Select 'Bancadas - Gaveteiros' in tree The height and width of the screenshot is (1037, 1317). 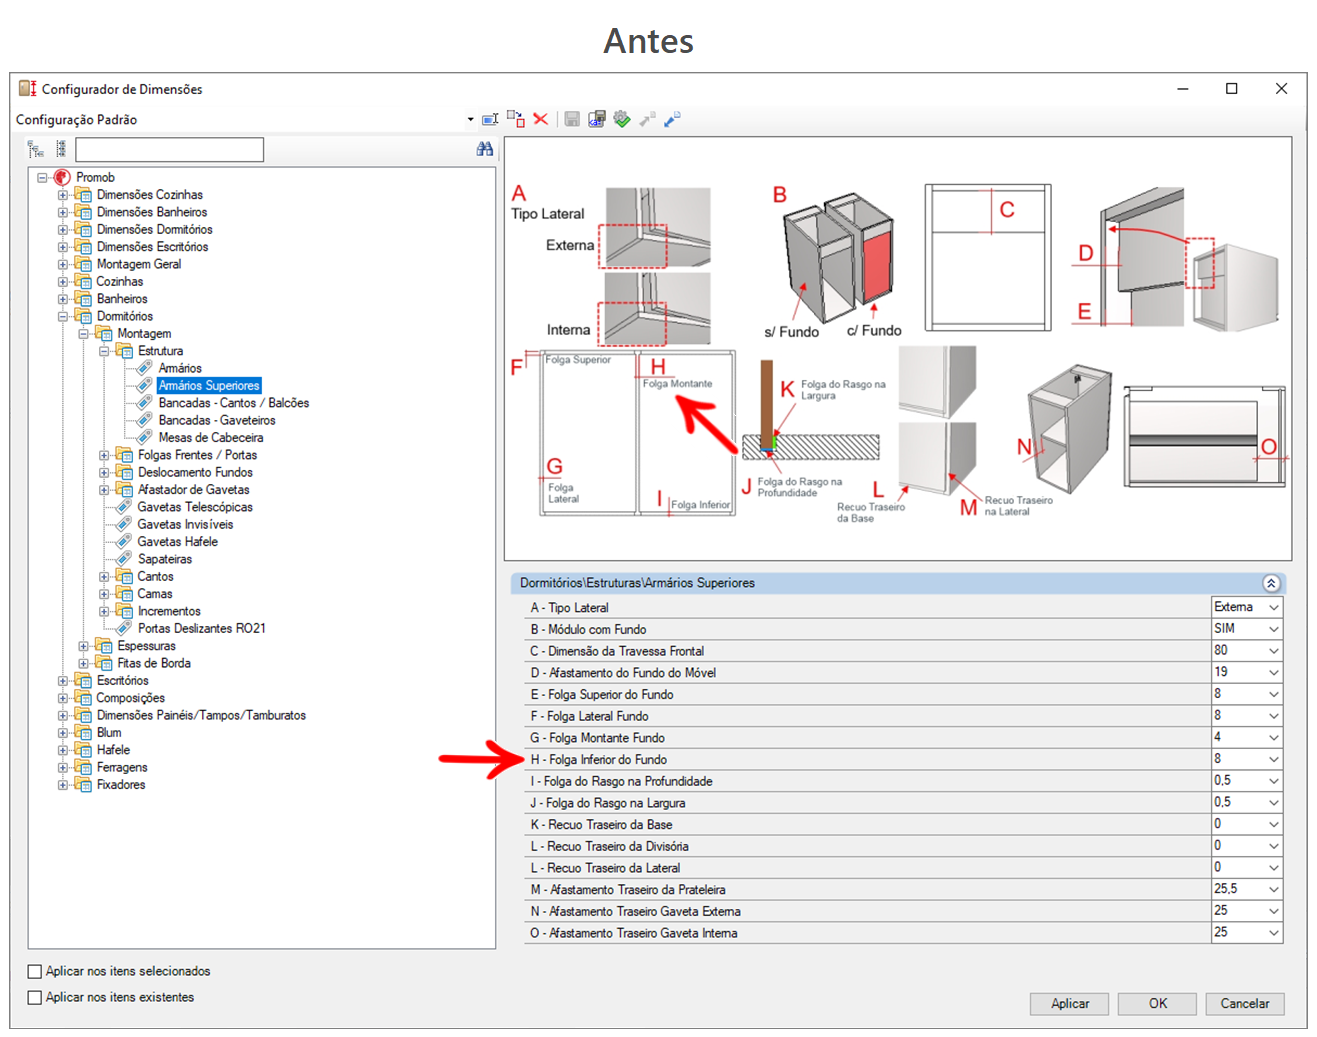pos(217,420)
